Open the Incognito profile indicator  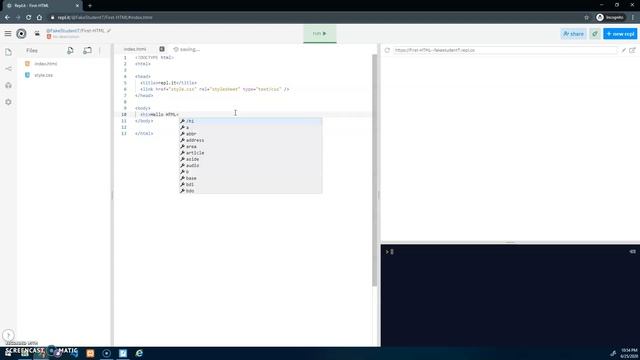tap(610, 18)
